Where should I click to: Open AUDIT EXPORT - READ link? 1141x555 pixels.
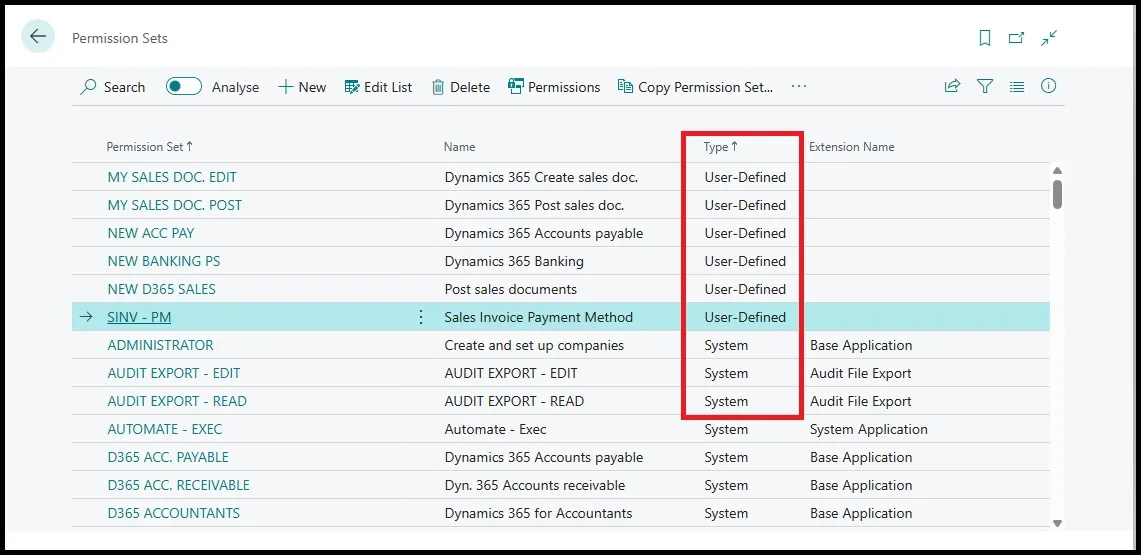click(x=177, y=402)
